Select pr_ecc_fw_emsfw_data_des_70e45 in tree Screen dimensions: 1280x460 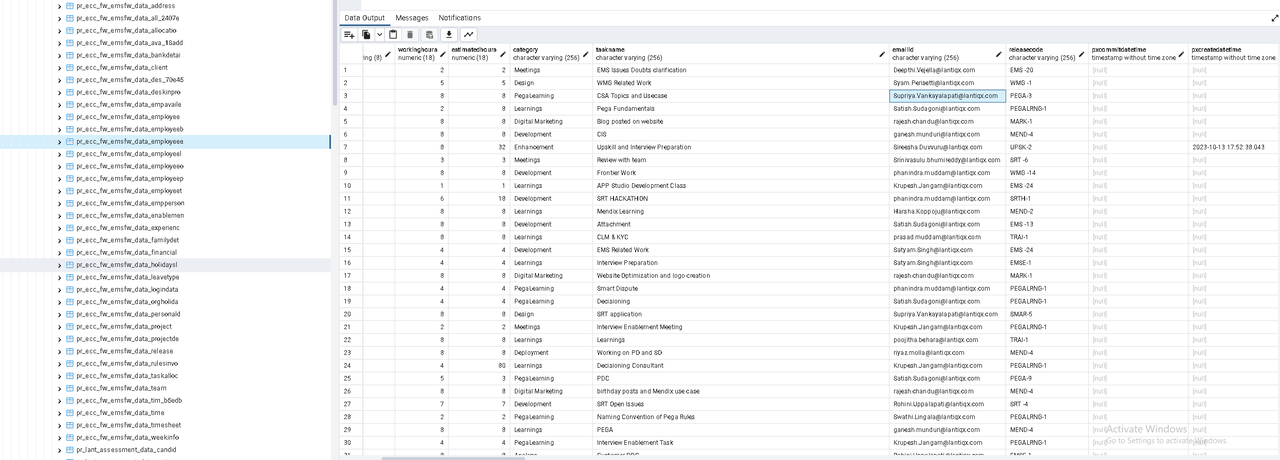pyautogui.click(x=130, y=80)
